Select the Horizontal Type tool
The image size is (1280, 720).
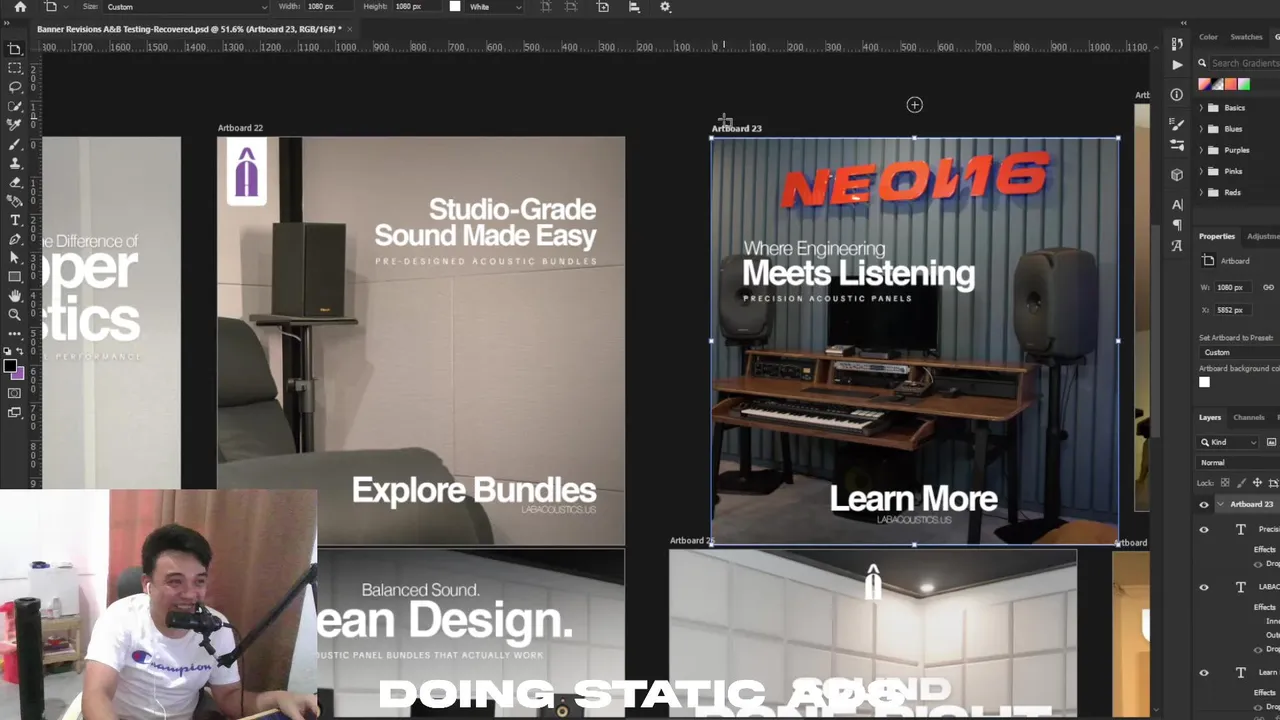click(x=15, y=220)
